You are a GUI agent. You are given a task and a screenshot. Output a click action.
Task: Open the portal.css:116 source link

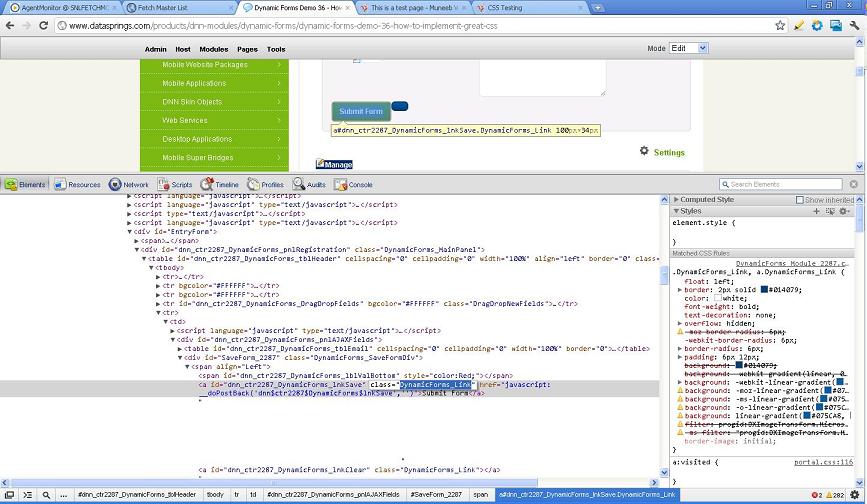click(823, 462)
